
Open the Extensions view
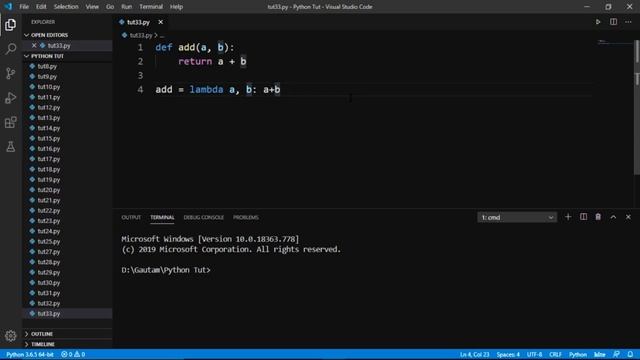click(11, 122)
